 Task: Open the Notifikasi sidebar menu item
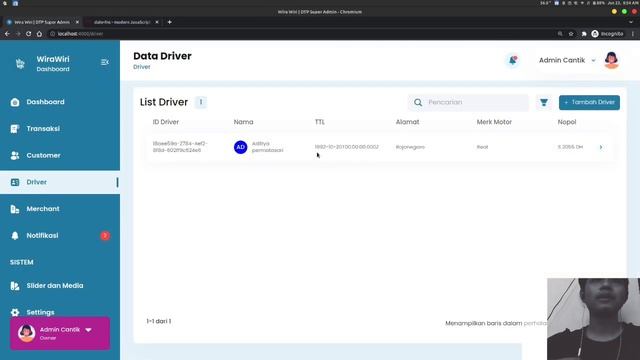[x=60, y=236]
